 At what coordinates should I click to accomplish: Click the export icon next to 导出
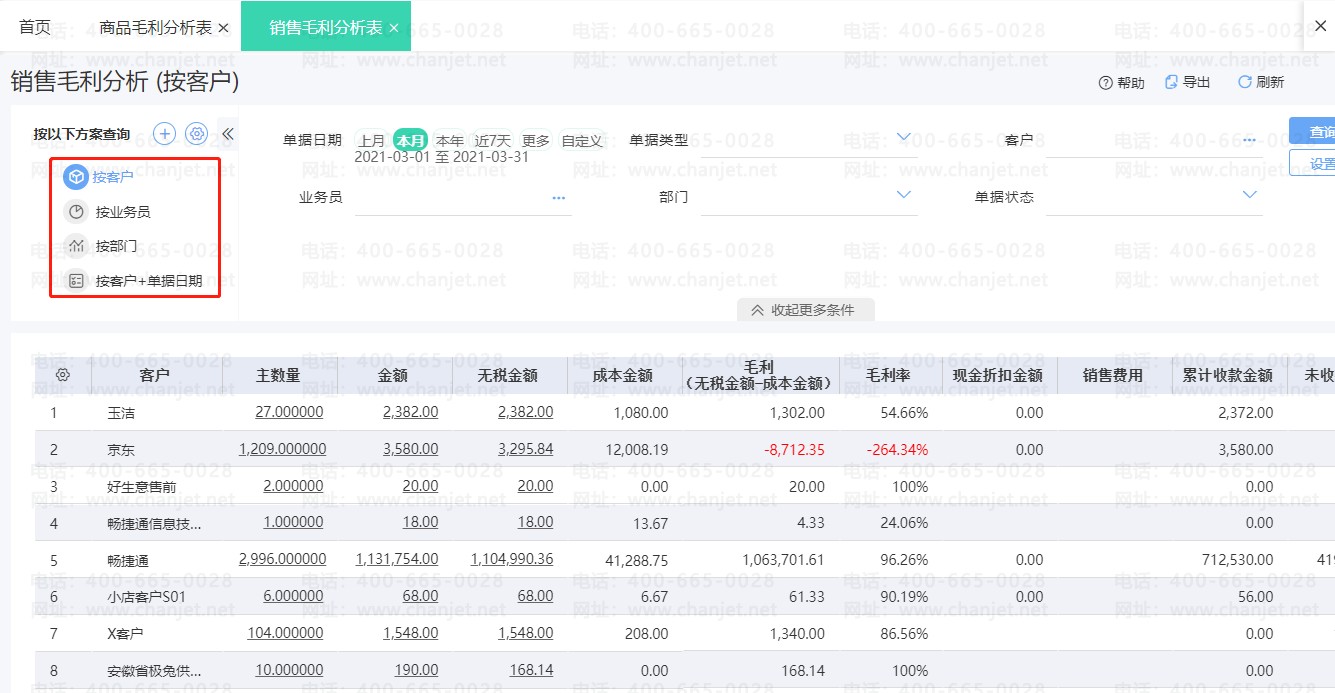1171,82
